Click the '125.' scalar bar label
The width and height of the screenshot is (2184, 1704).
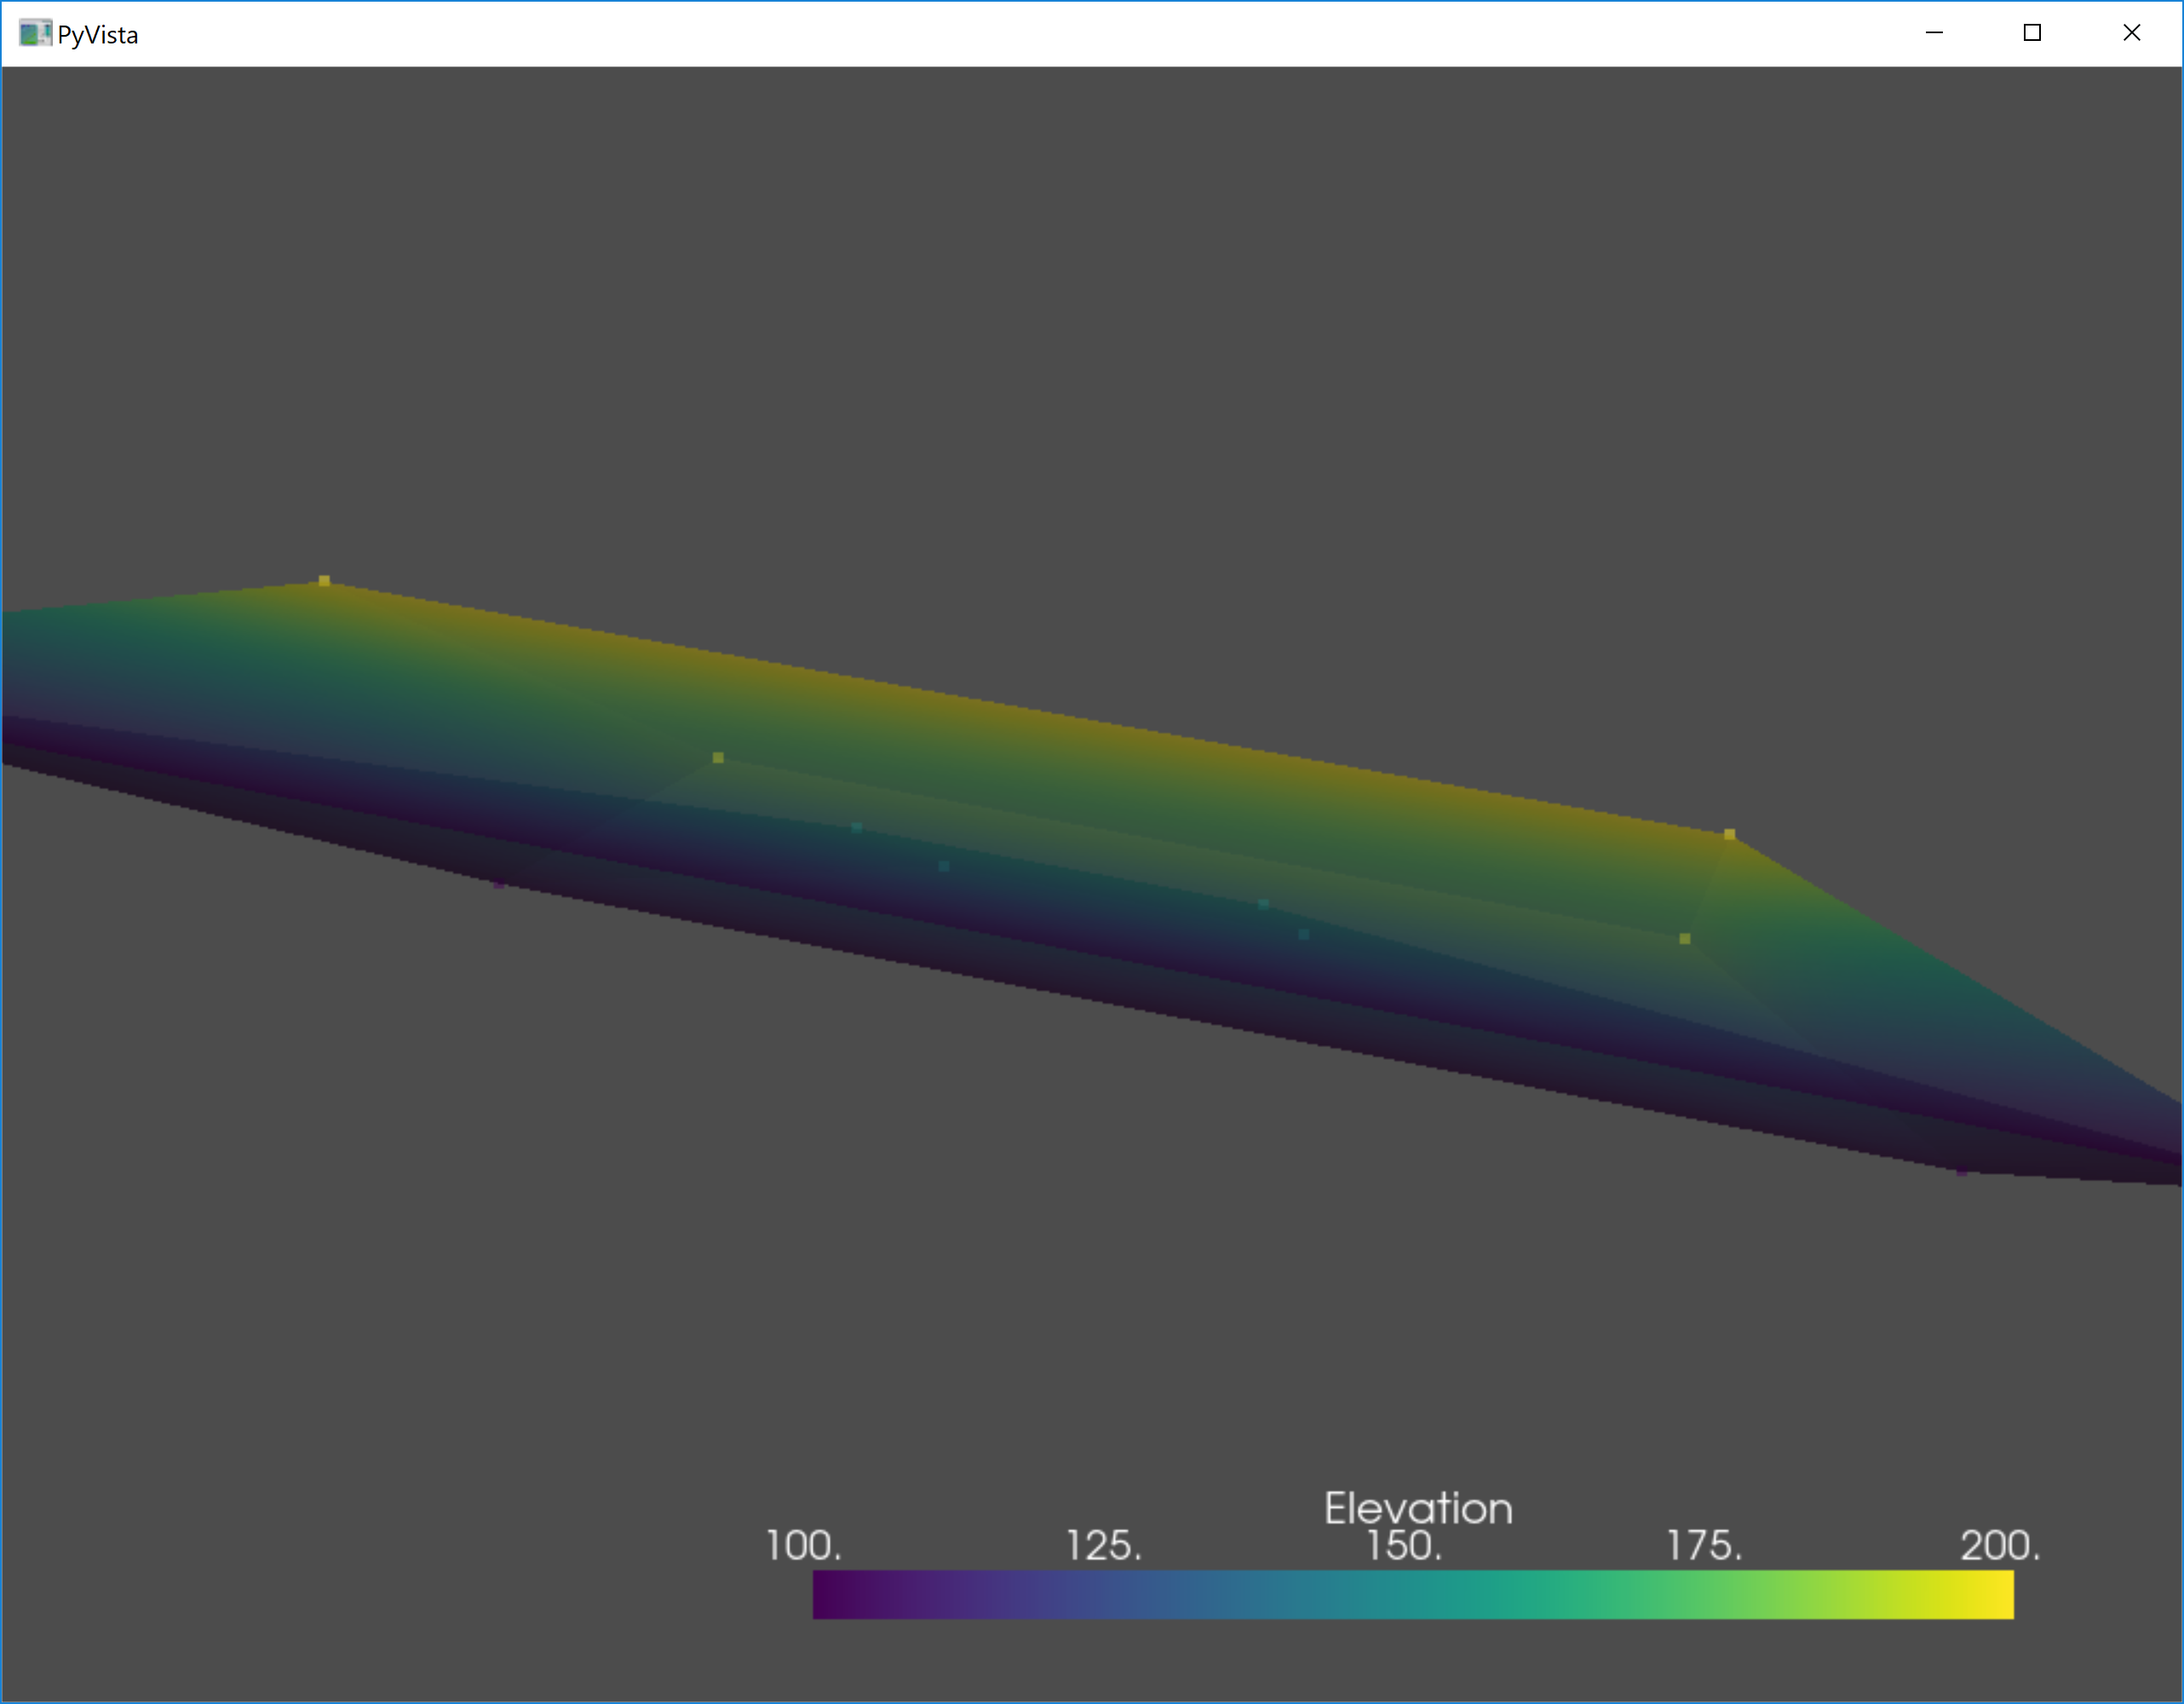pos(1103,1546)
